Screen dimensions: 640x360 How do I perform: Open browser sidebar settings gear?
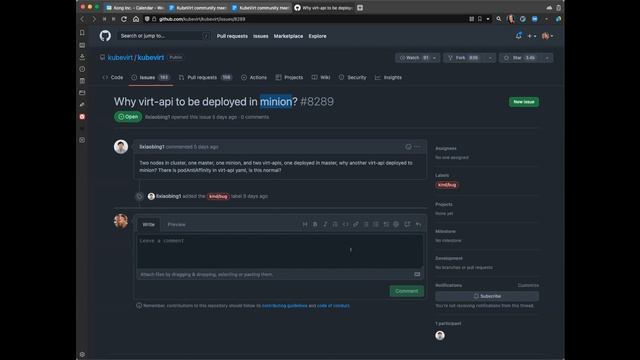pyautogui.click(x=82, y=354)
